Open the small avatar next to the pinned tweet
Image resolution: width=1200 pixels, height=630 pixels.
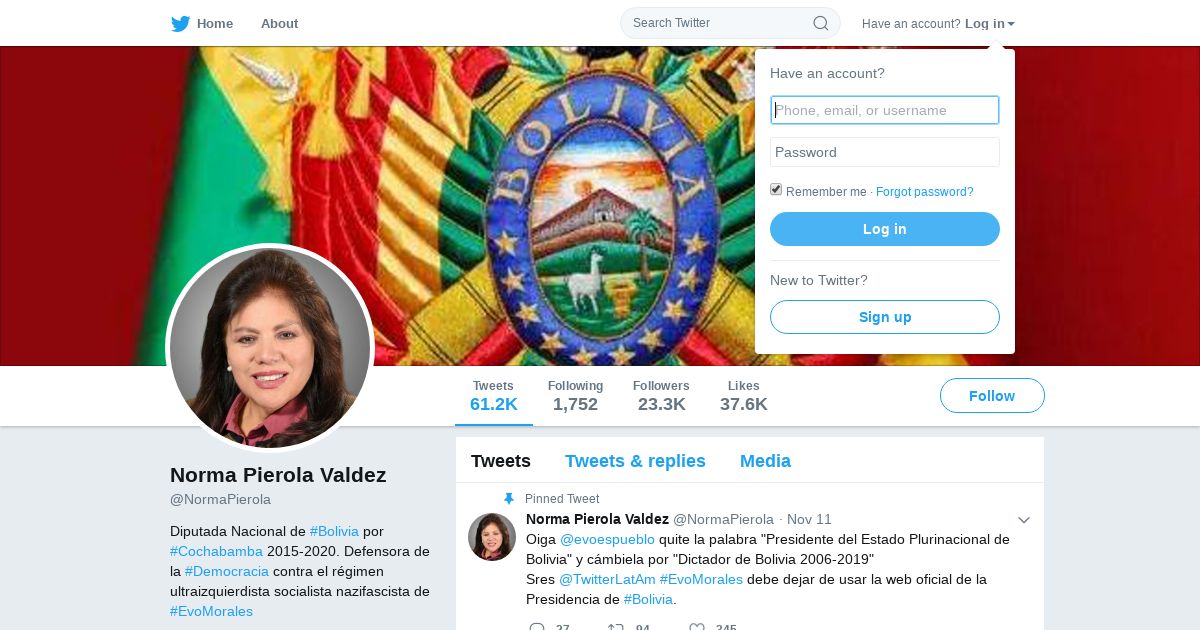(x=492, y=537)
